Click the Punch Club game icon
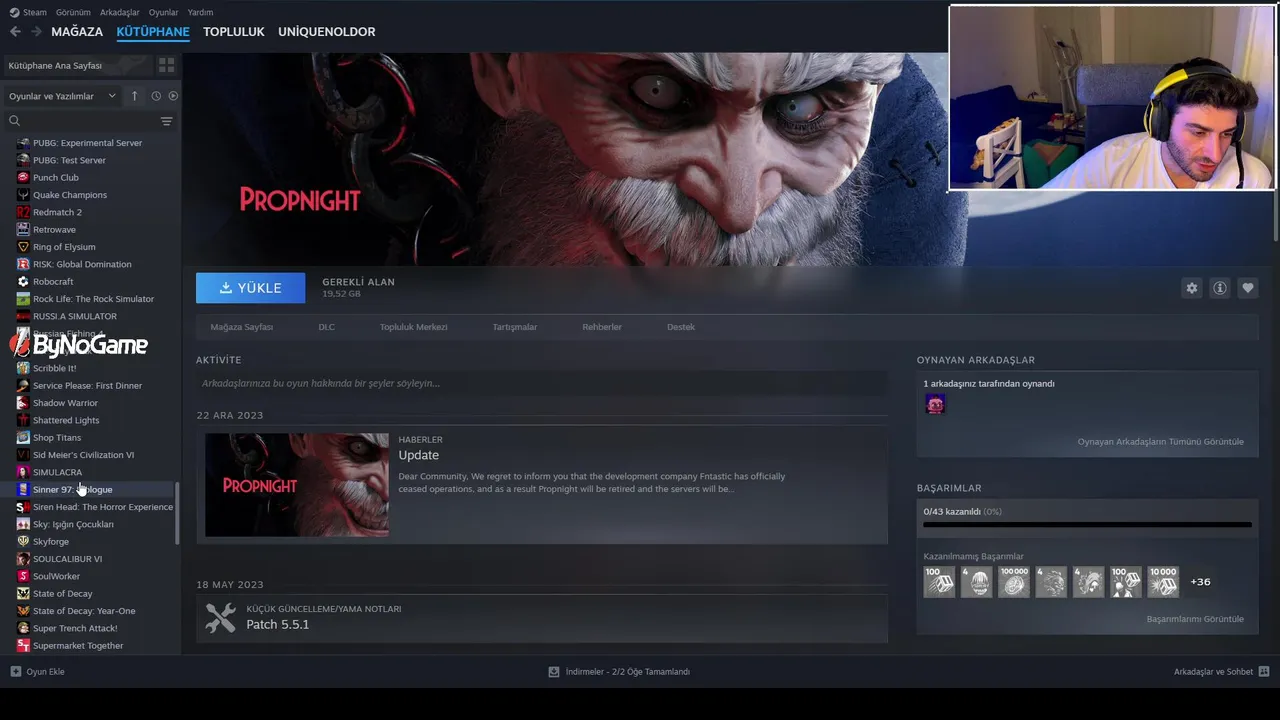This screenshot has height=720, width=1280. coord(23,178)
